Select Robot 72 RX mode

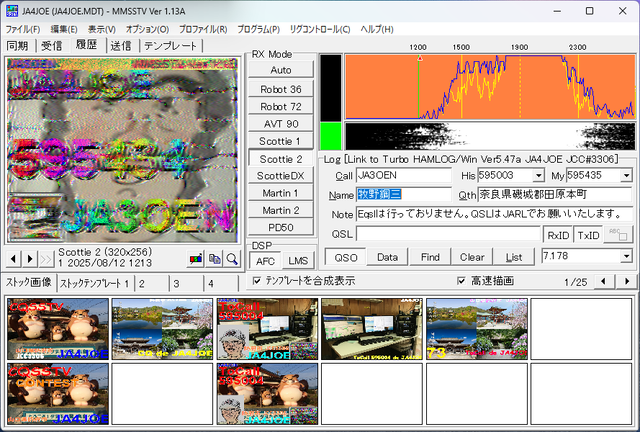click(x=281, y=106)
